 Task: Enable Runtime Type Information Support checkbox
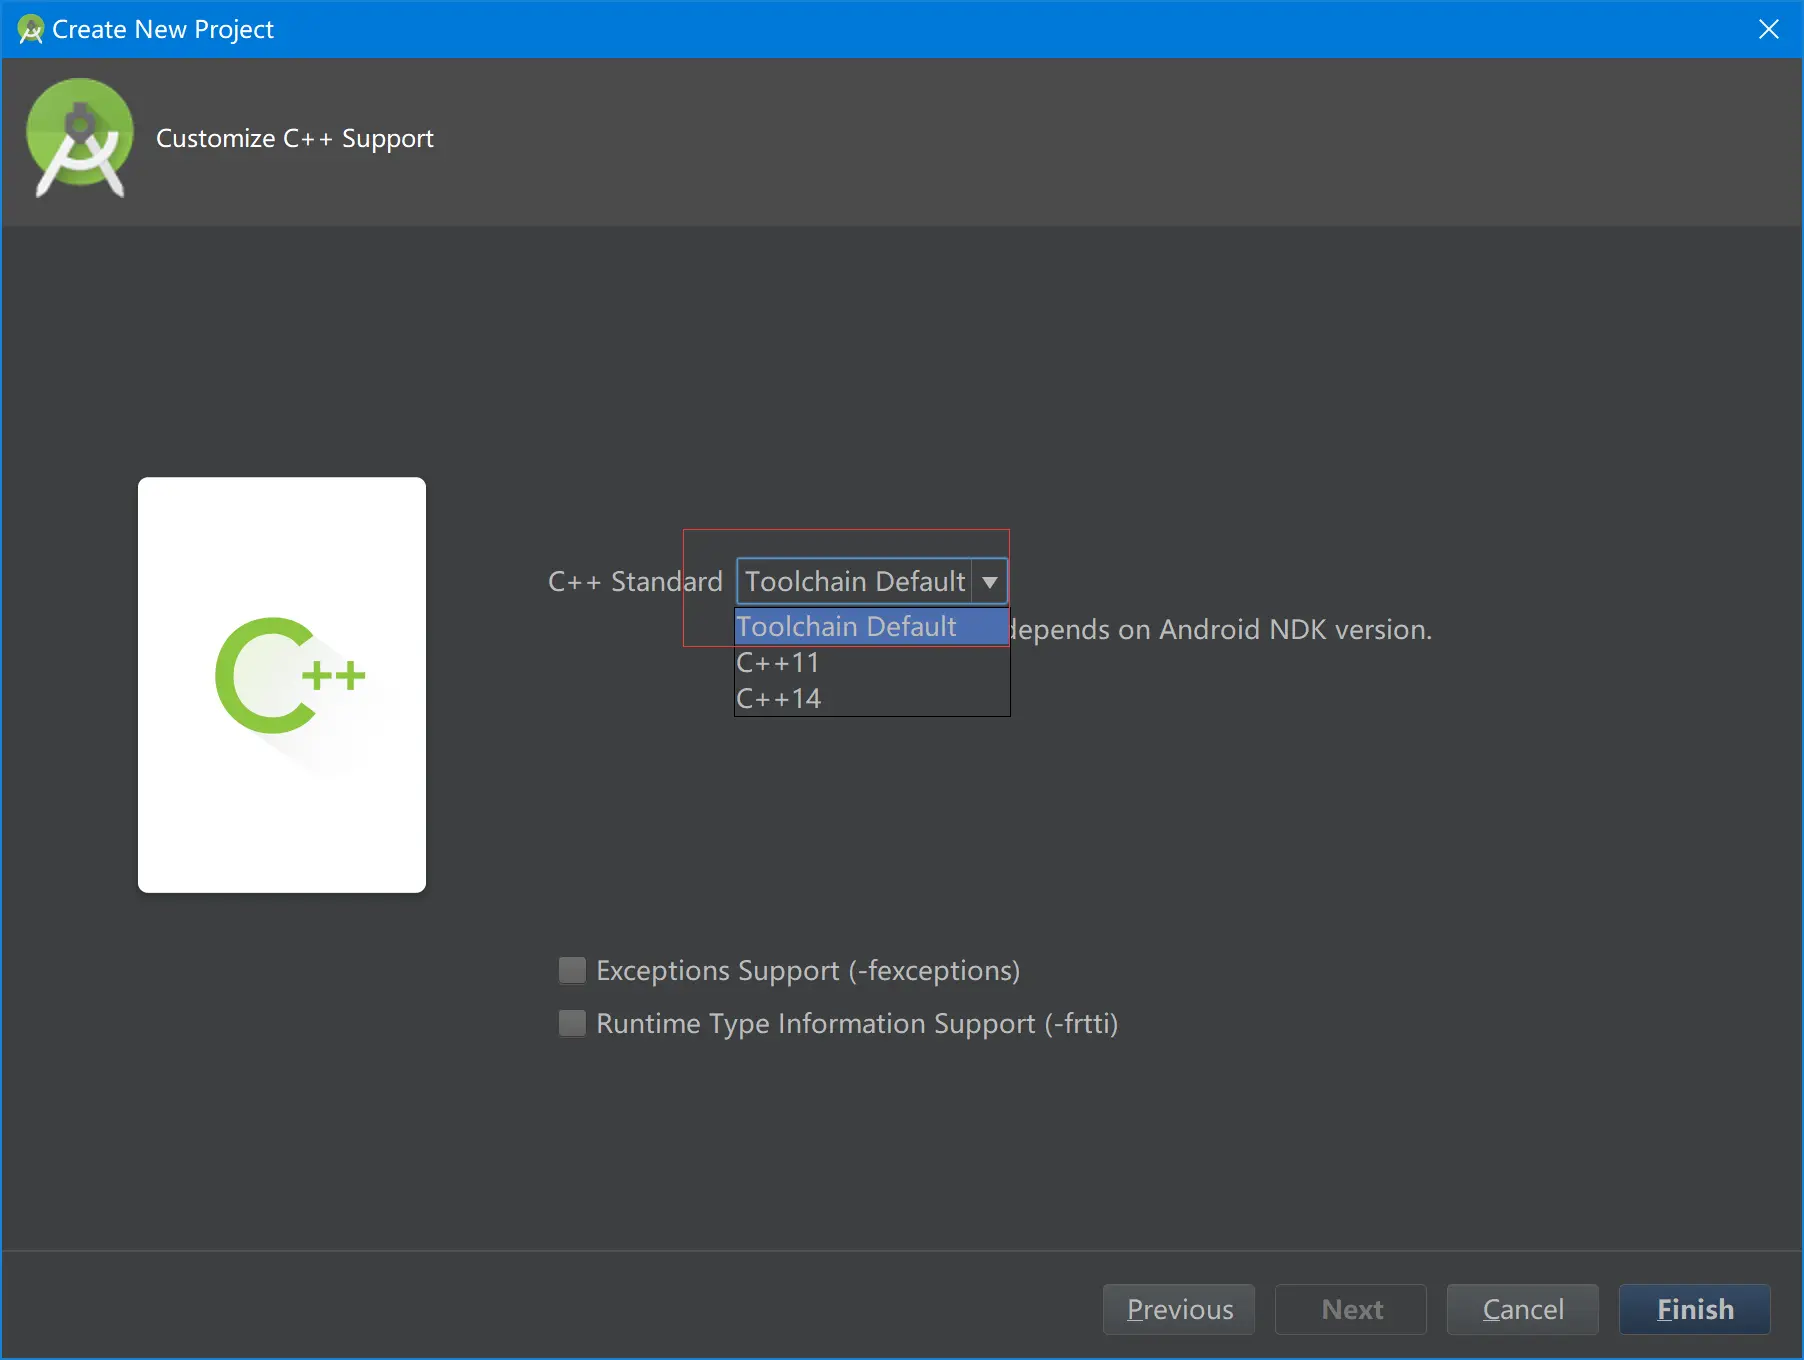[572, 1023]
